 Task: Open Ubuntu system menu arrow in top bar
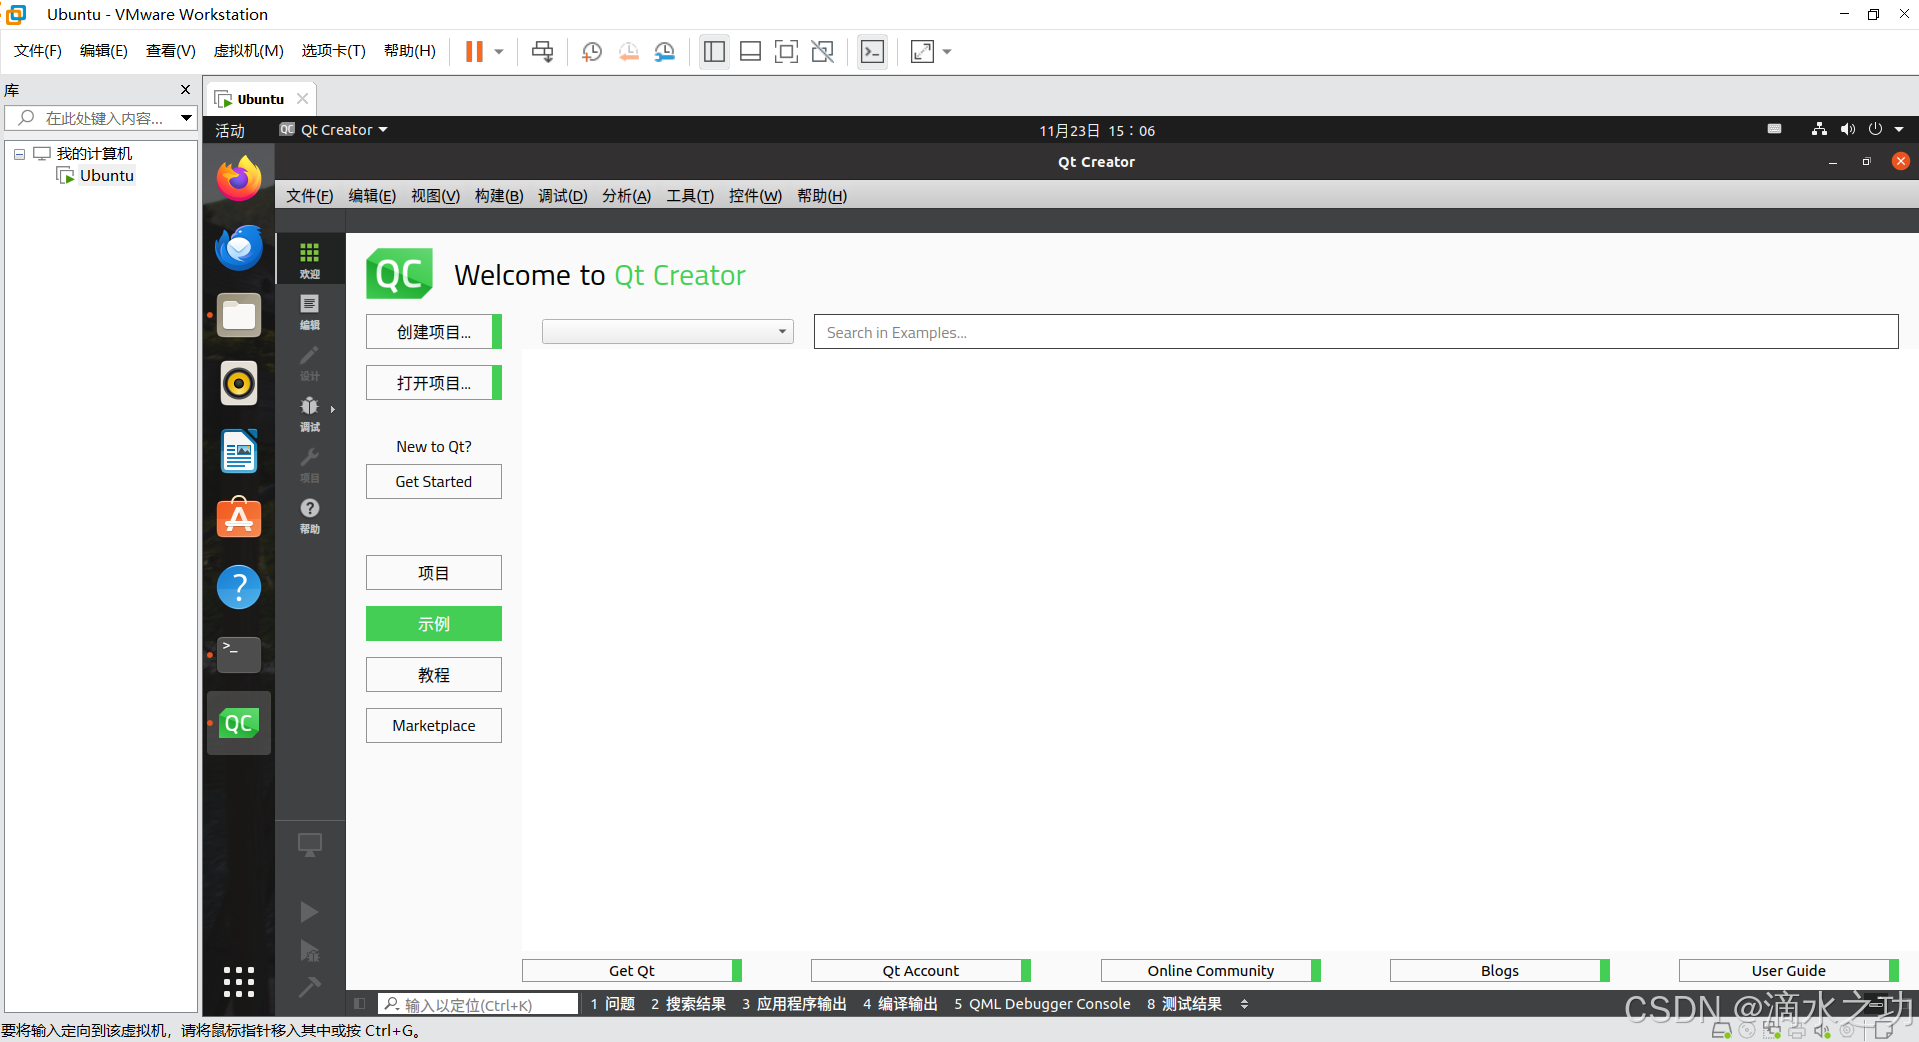(x=1899, y=129)
